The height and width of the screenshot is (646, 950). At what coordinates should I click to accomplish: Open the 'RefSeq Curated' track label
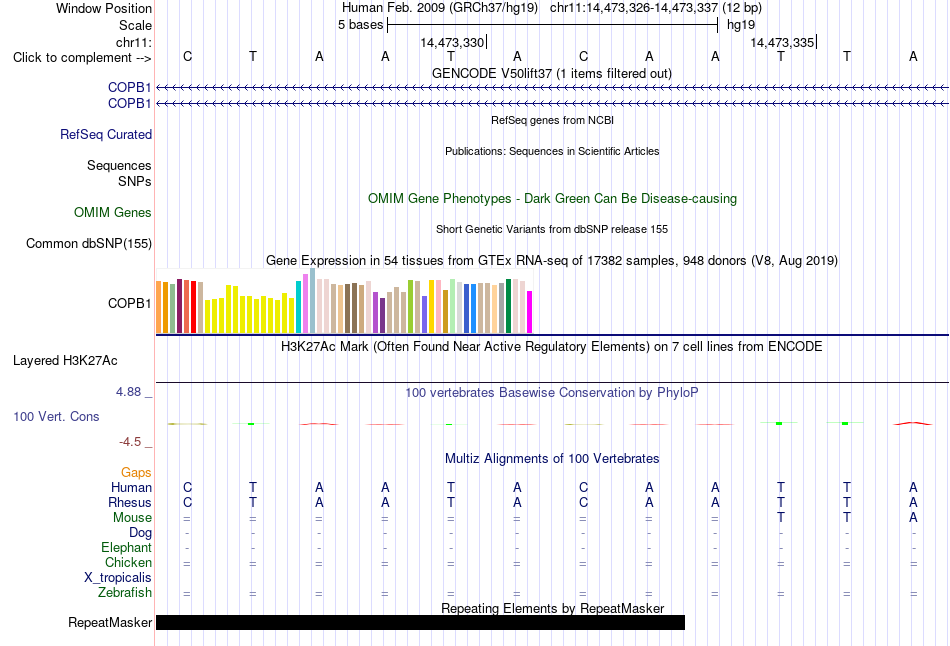(x=105, y=135)
